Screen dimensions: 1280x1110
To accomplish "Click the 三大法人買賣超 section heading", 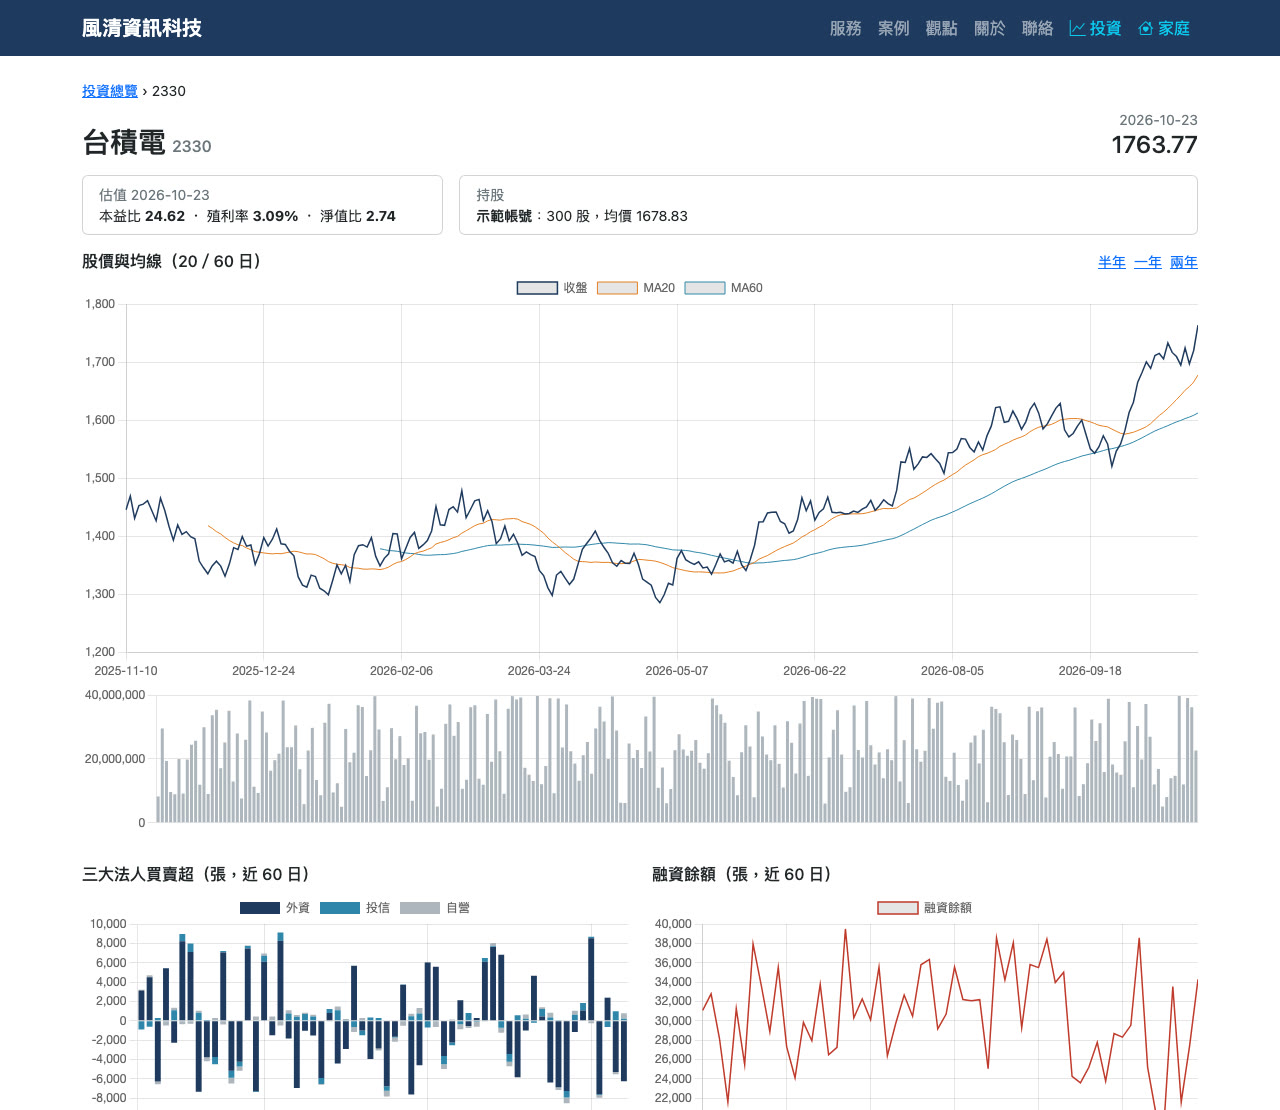I will 199,875.
